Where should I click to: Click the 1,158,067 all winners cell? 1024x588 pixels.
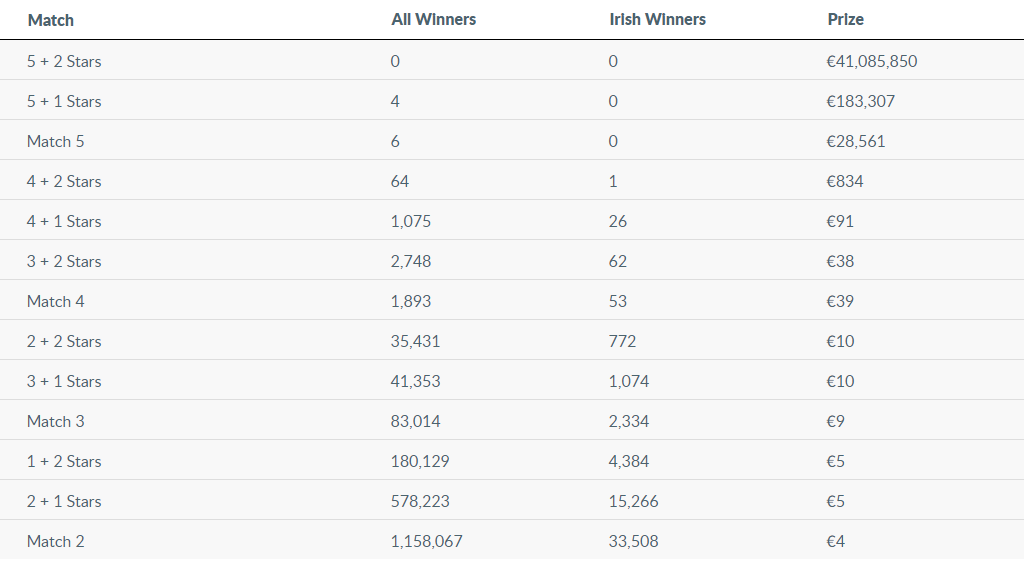(427, 541)
